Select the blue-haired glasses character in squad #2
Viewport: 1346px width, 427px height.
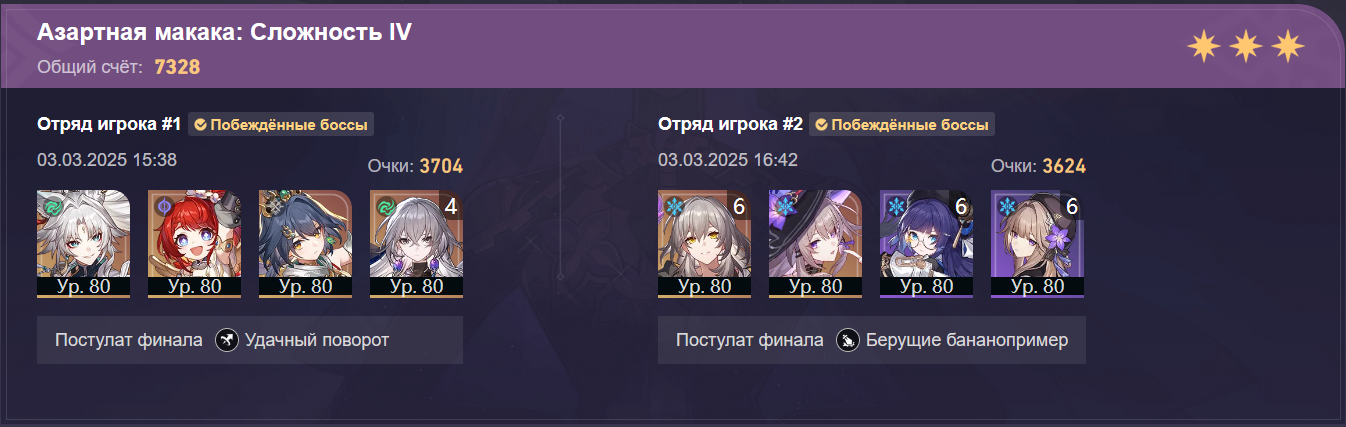926,243
